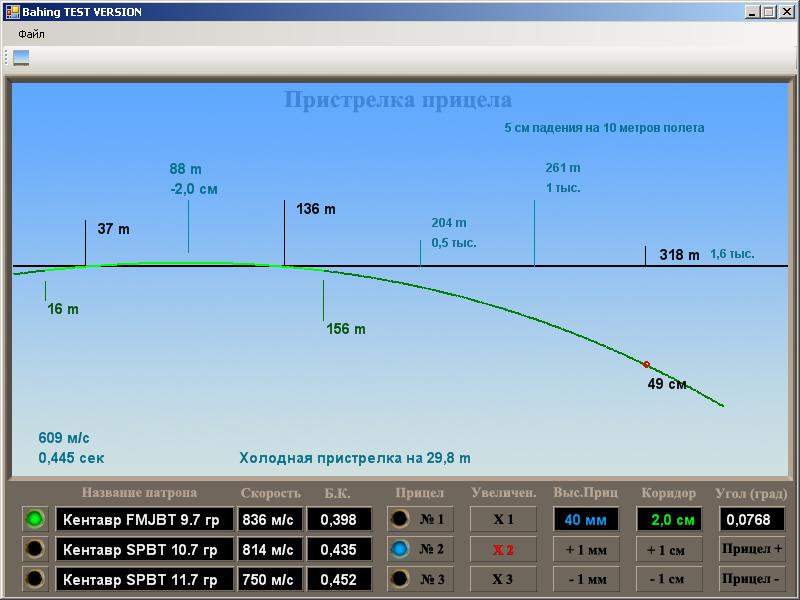Viewport: 800px width, 600px height.
Task: Open the Файл menu
Action: click(x=31, y=34)
